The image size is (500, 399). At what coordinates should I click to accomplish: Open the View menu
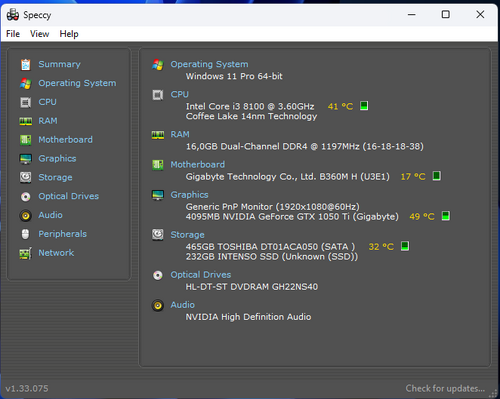coord(39,34)
